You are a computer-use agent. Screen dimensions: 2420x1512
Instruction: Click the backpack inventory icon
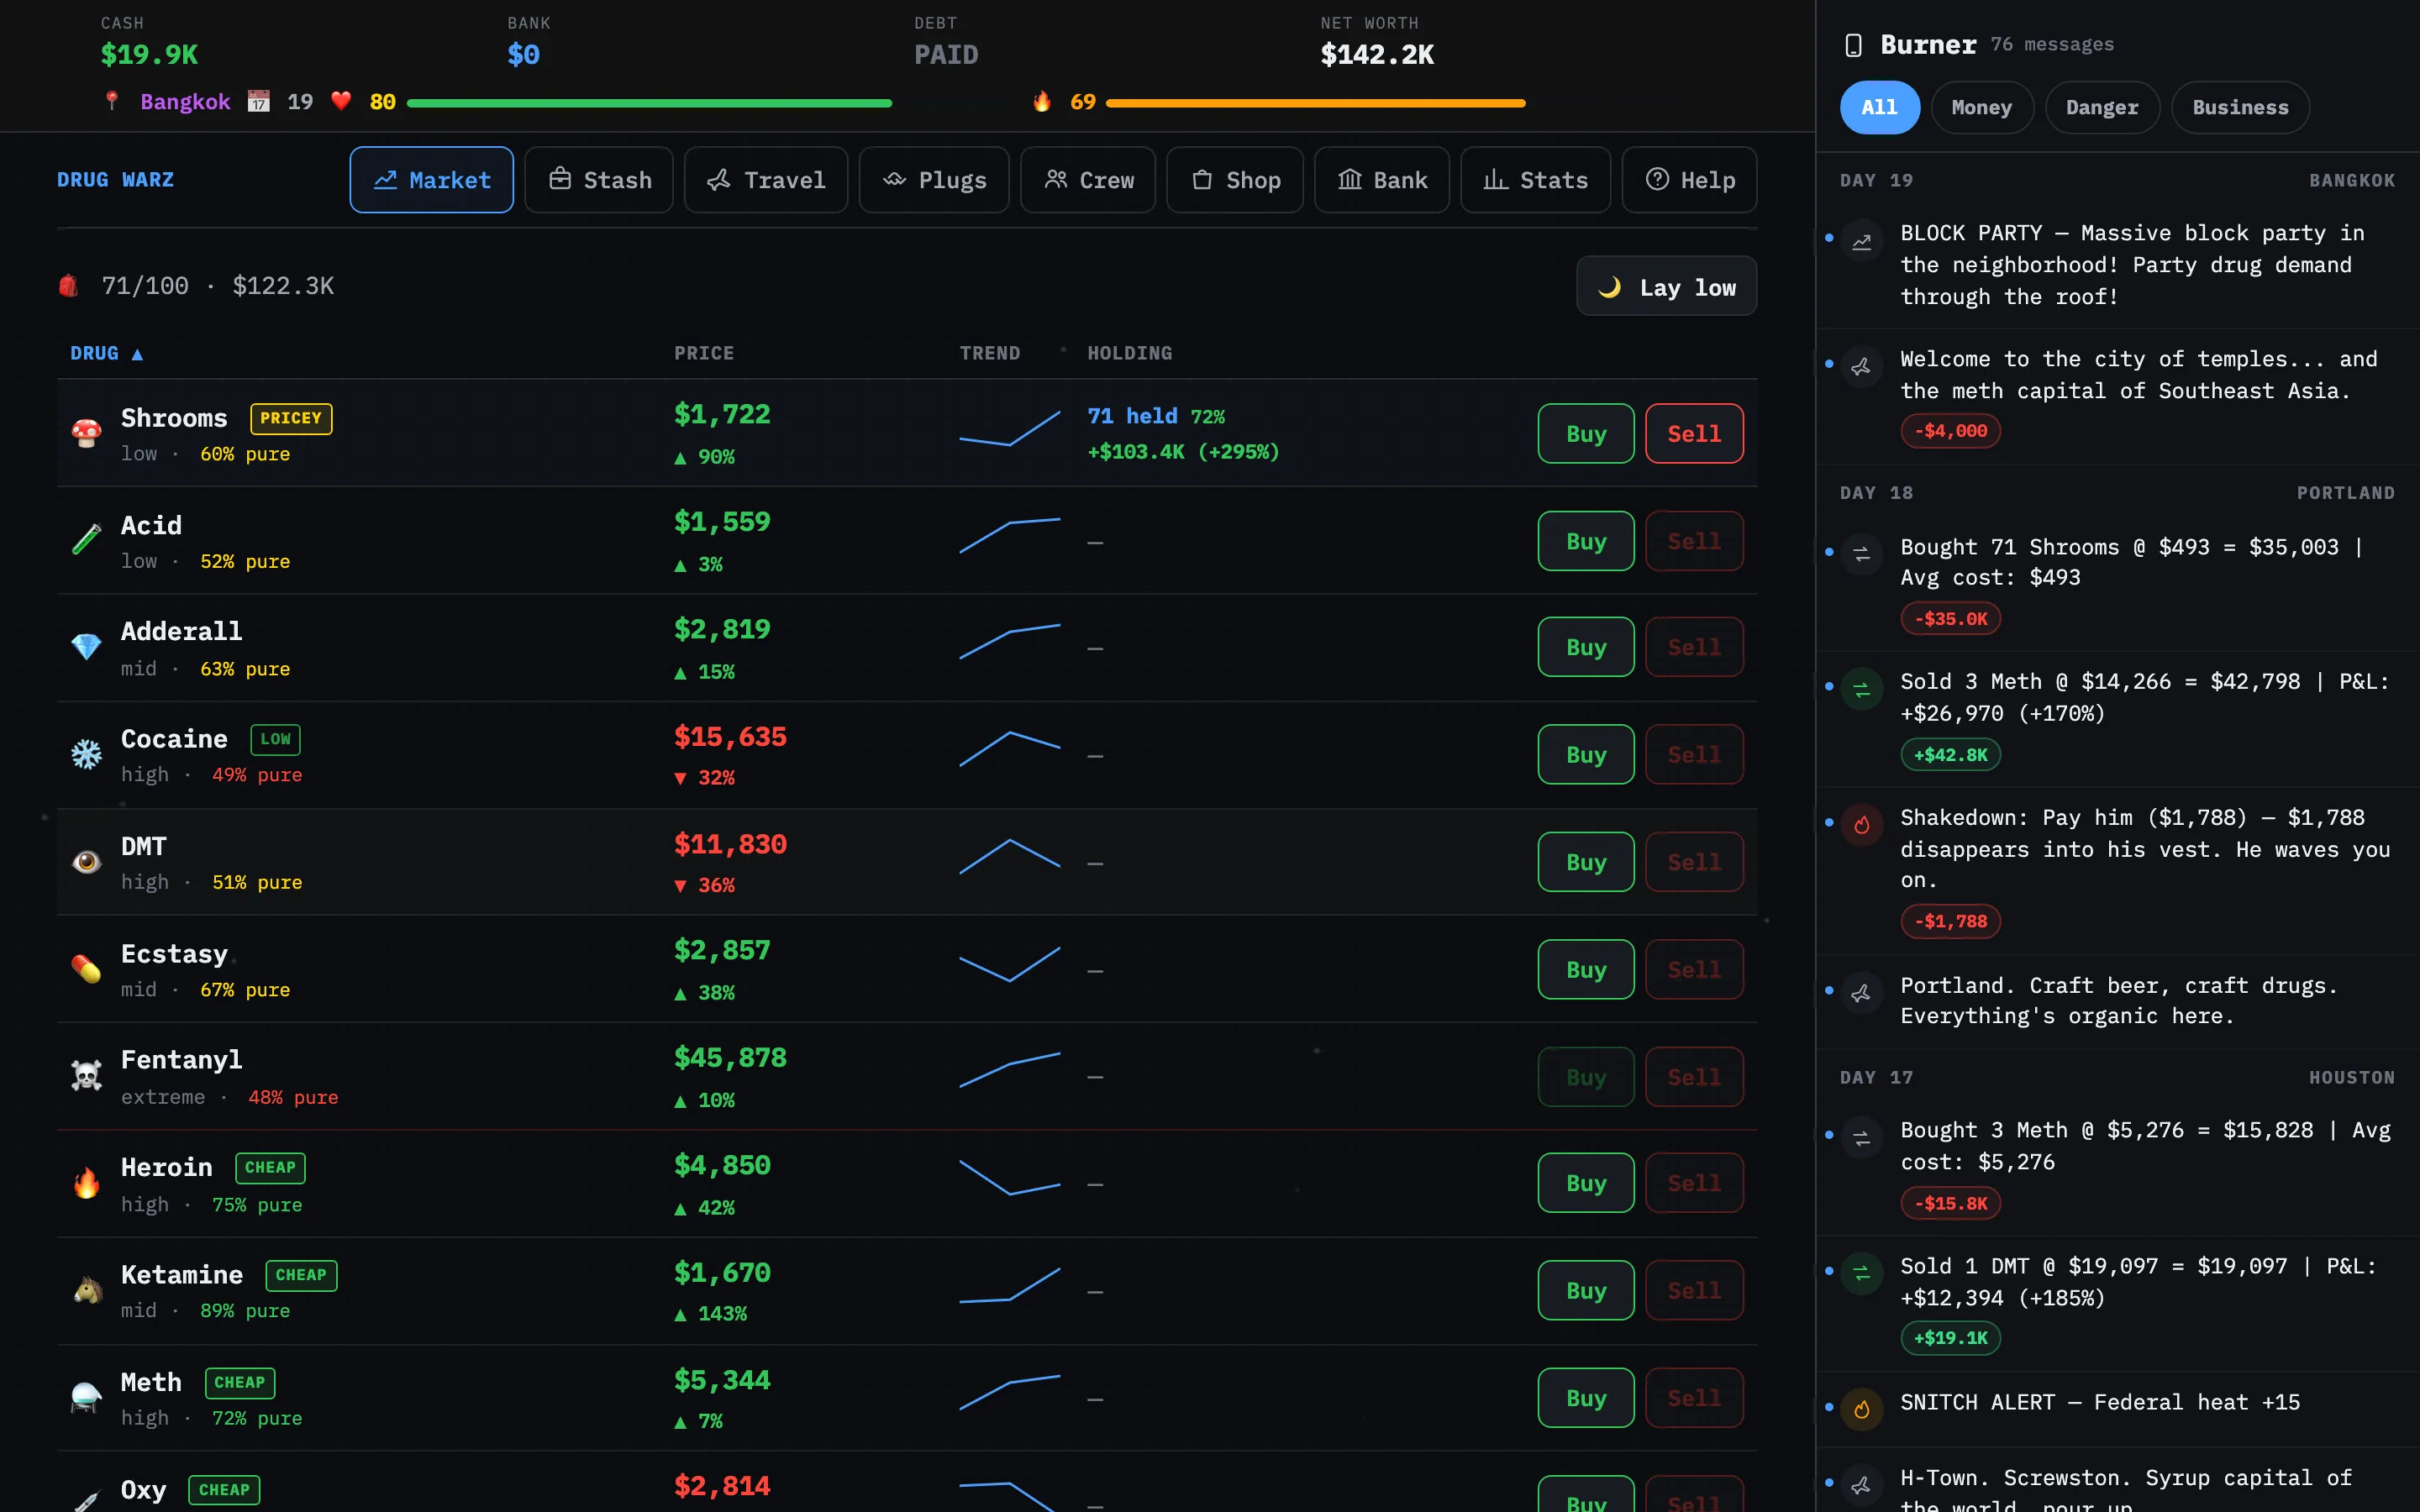(68, 286)
